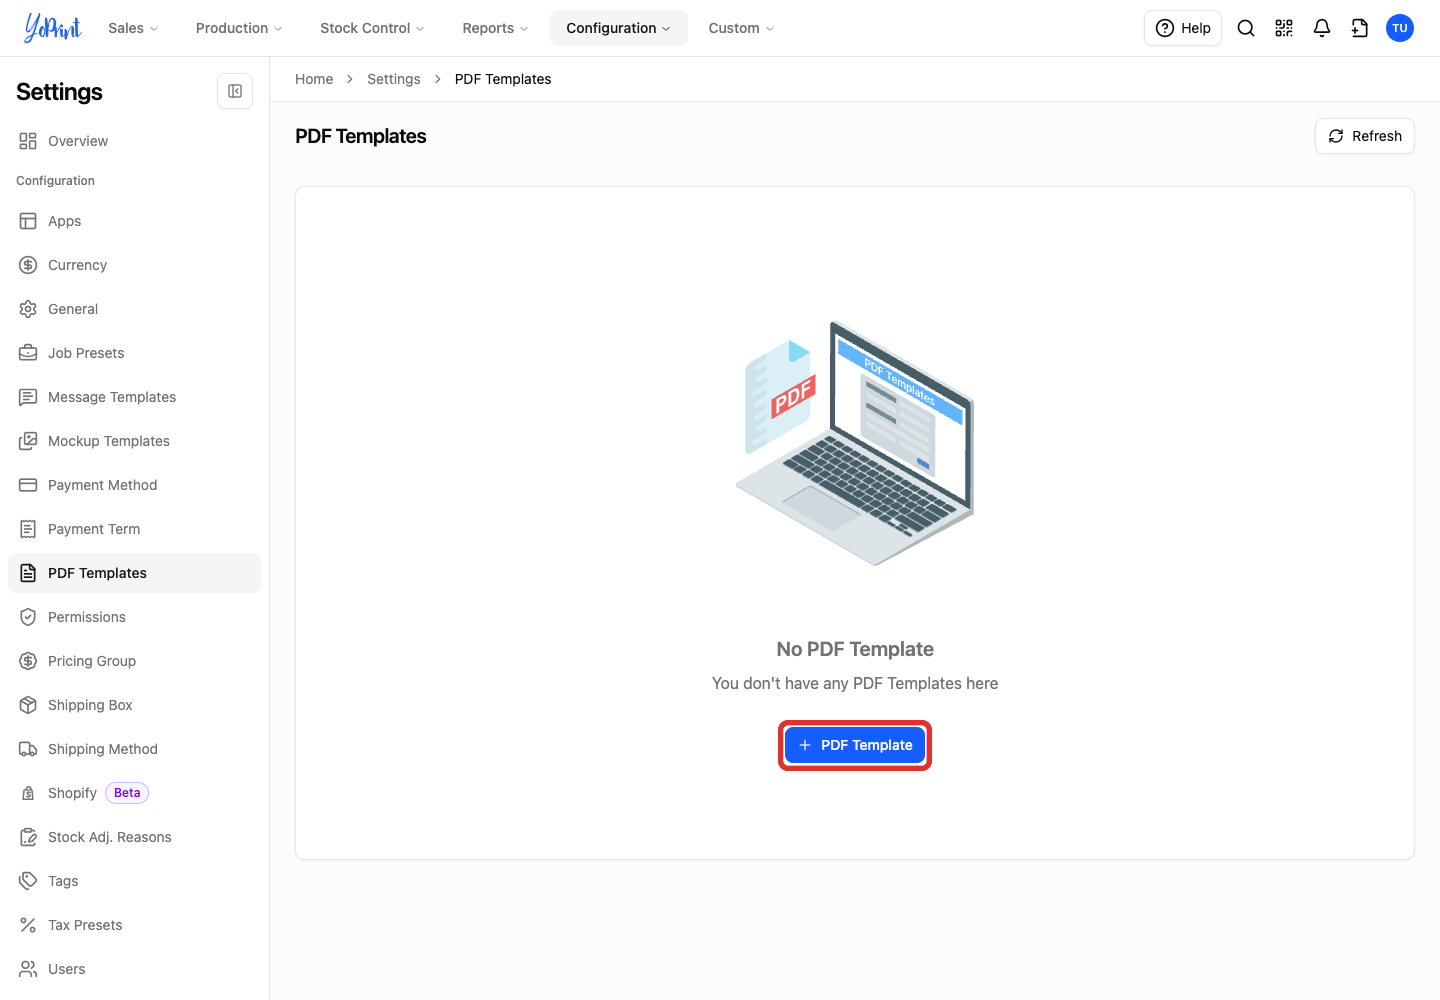The width and height of the screenshot is (1440, 1000).
Task: Go to Users settings
Action: point(134,969)
